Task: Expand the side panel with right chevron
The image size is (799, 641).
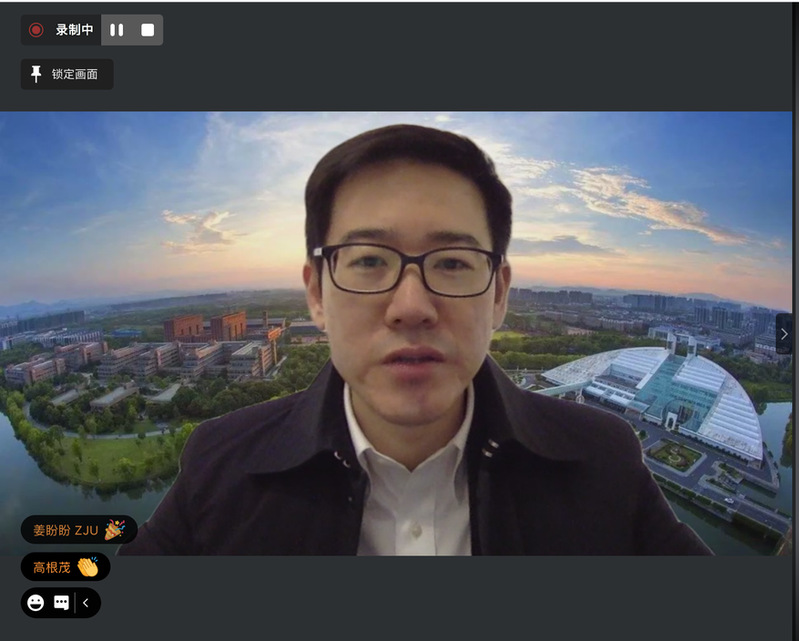Action: coord(784,334)
